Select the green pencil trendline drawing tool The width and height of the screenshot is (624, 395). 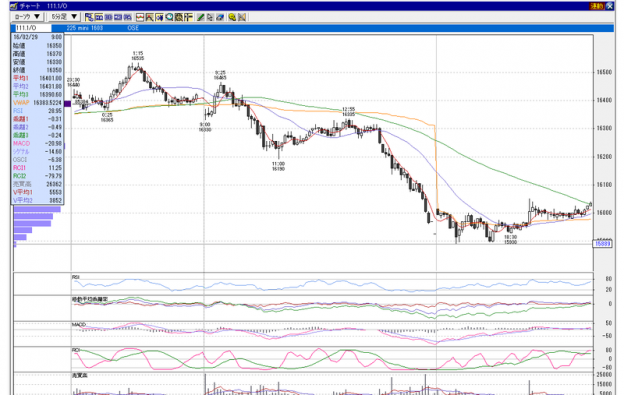click(200, 17)
